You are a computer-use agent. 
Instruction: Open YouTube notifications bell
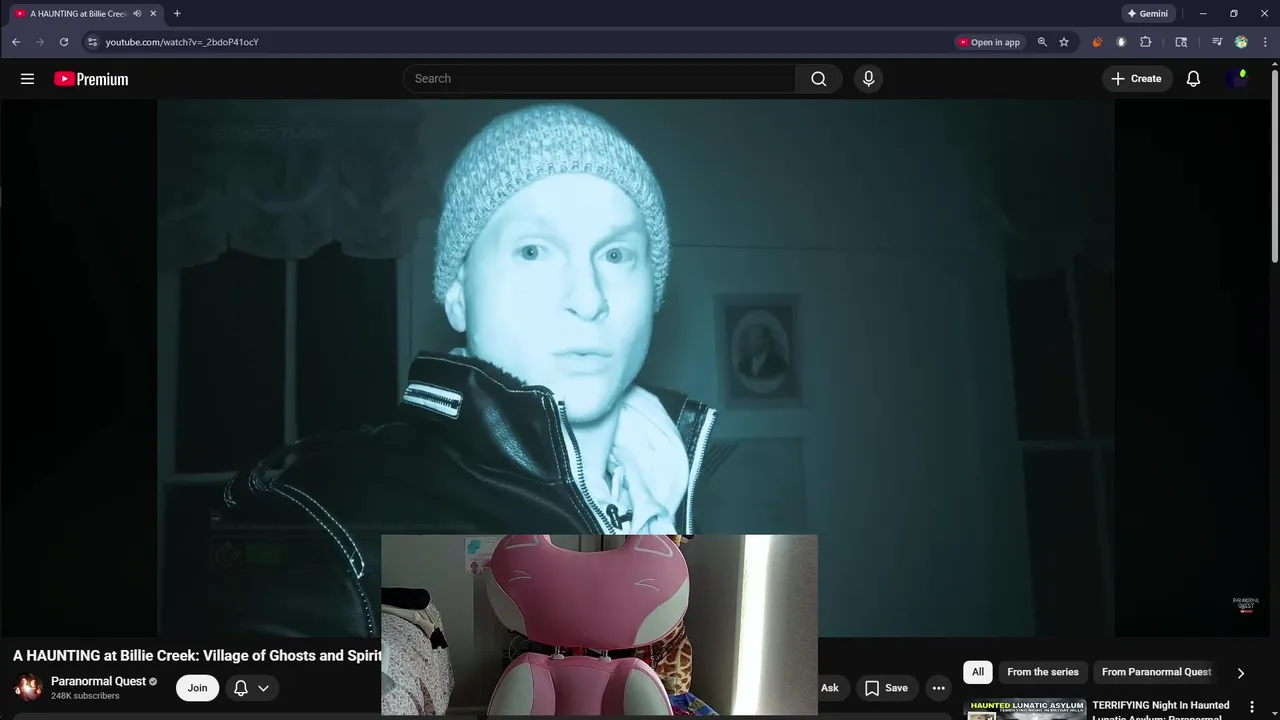coord(1193,79)
